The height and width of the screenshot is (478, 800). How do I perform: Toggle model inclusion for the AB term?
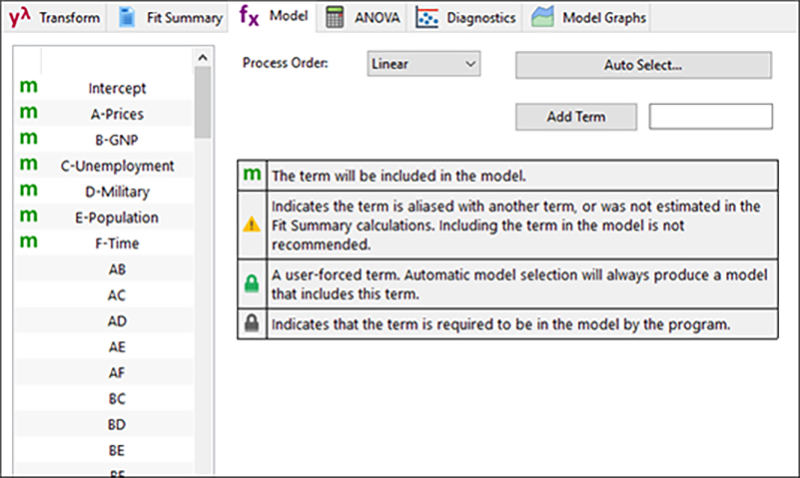28,269
